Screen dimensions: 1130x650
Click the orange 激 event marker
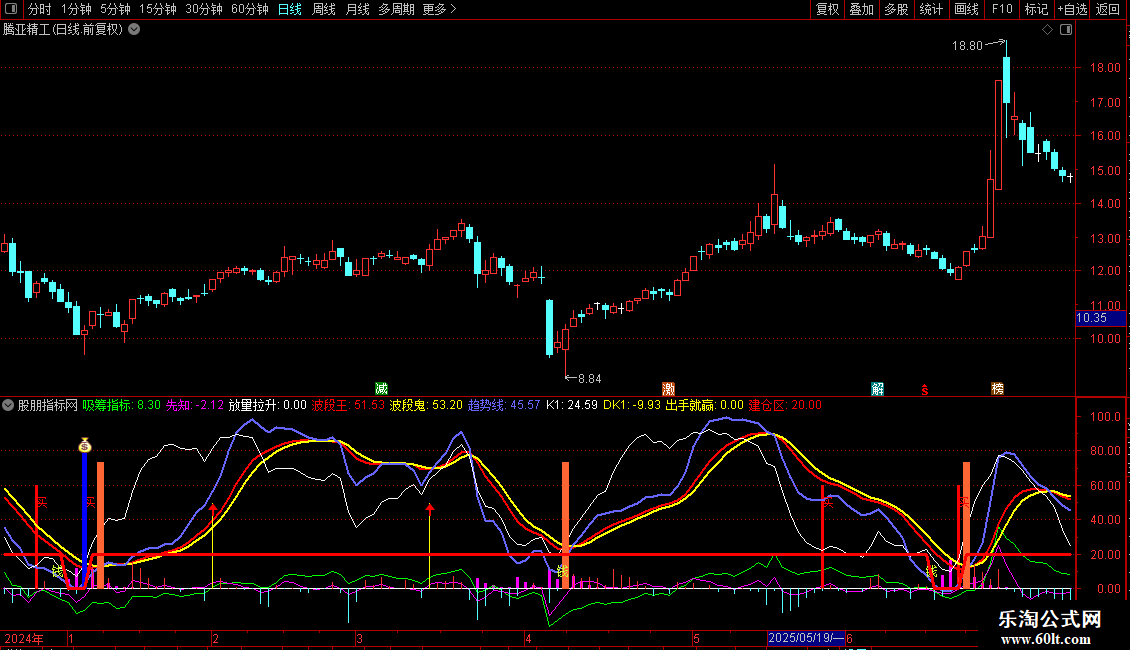(668, 389)
